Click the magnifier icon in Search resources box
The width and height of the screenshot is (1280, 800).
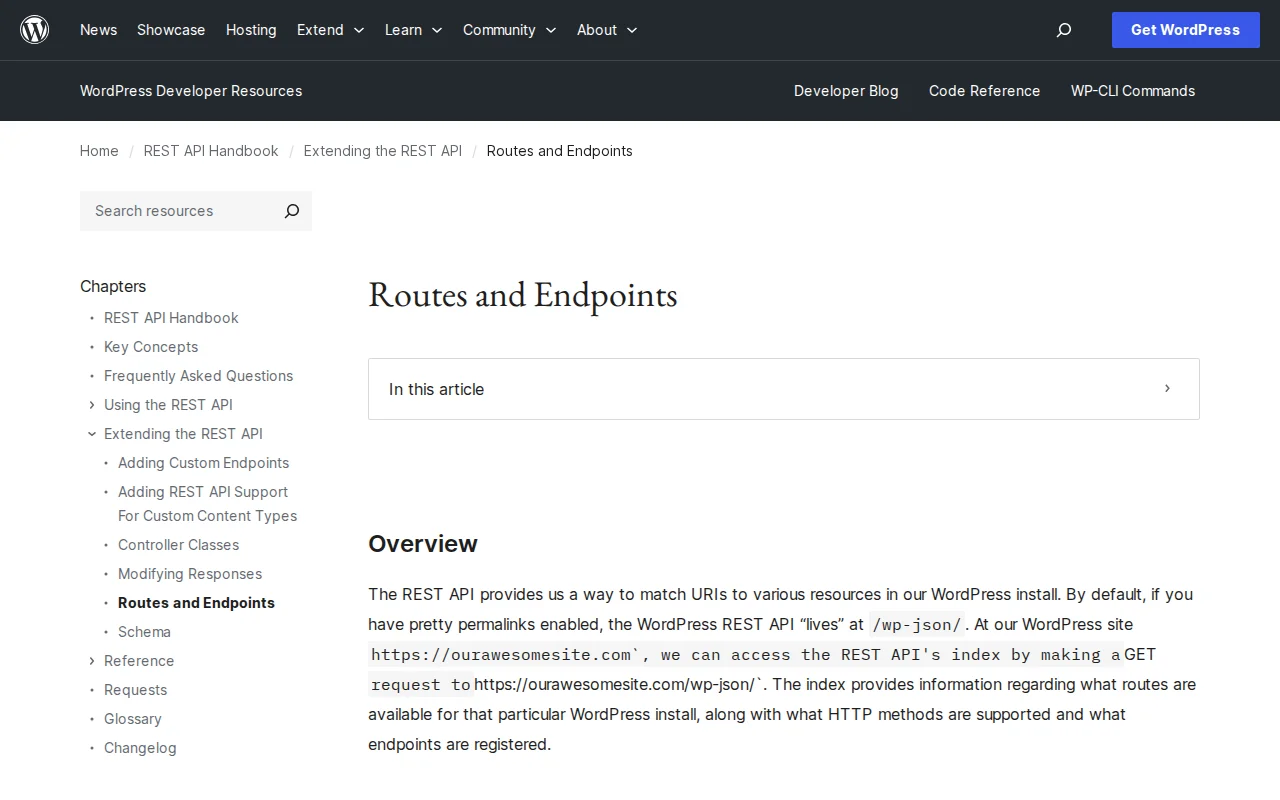point(291,211)
